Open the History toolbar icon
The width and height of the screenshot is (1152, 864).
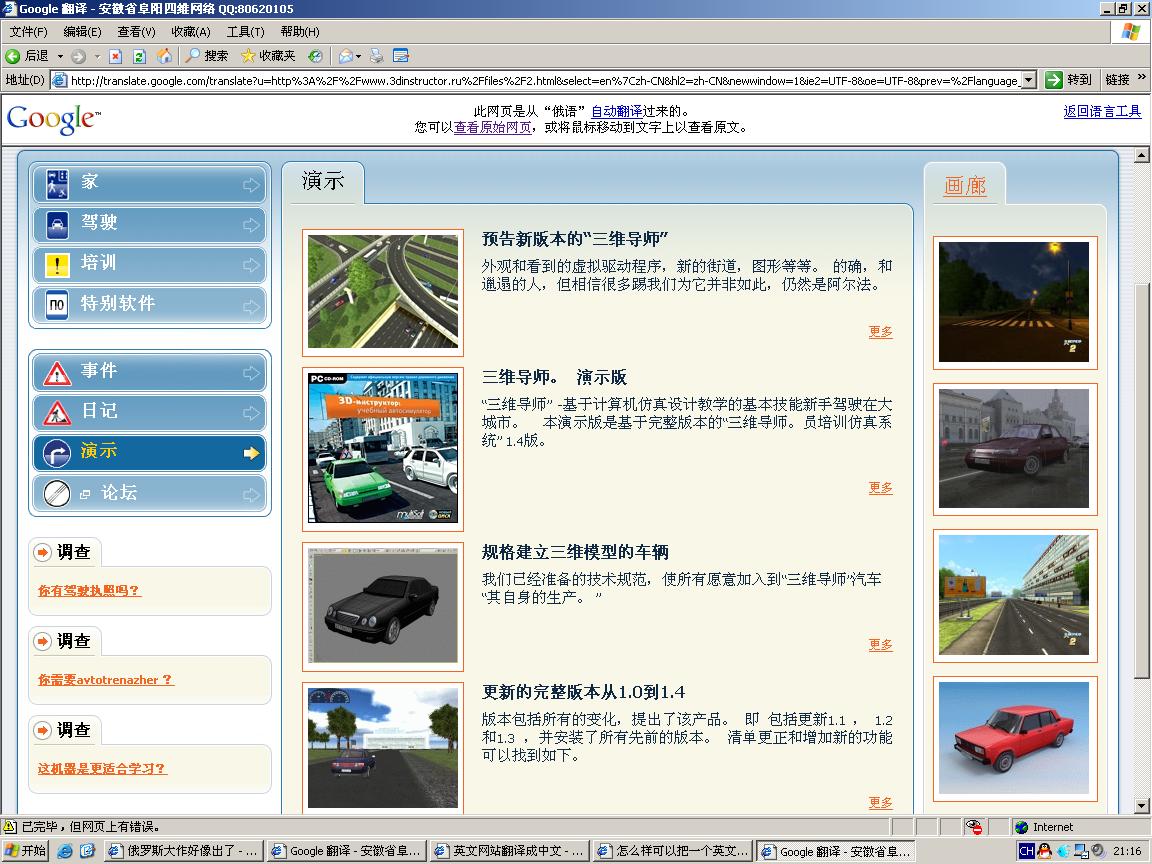[x=315, y=56]
